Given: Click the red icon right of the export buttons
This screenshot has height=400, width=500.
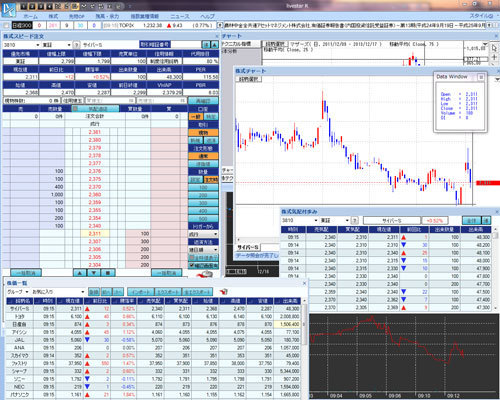Looking at the screenshot, I should (223, 292).
